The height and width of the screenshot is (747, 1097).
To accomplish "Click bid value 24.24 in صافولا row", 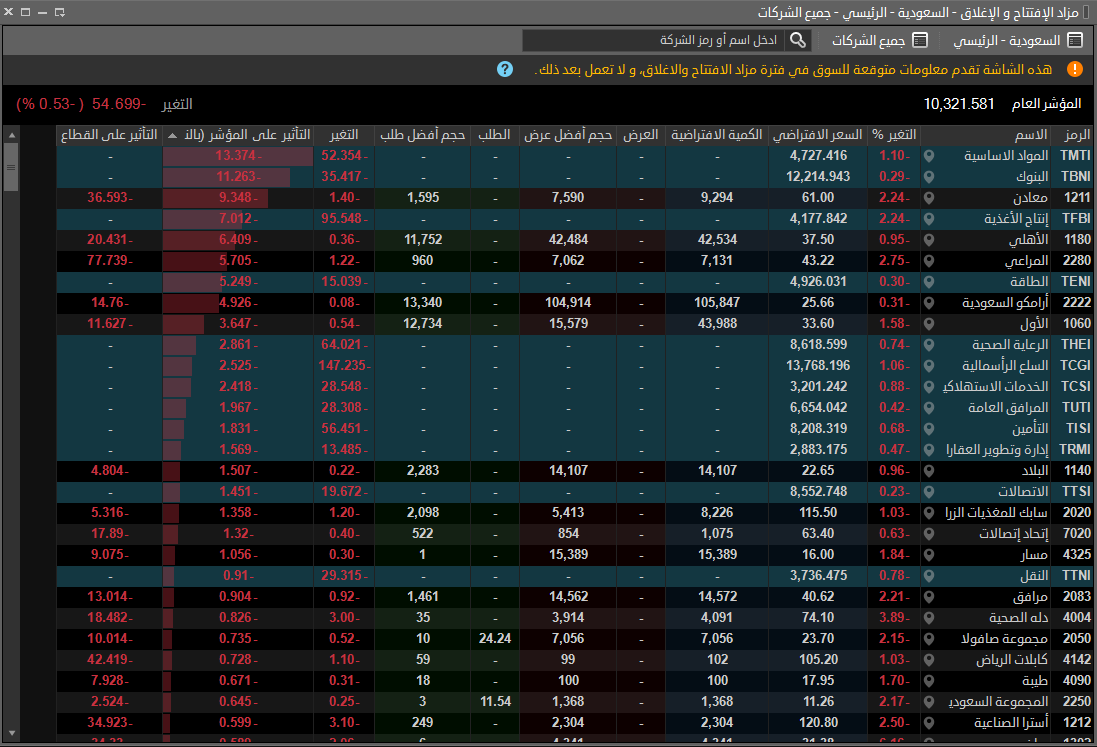I will tap(495, 639).
